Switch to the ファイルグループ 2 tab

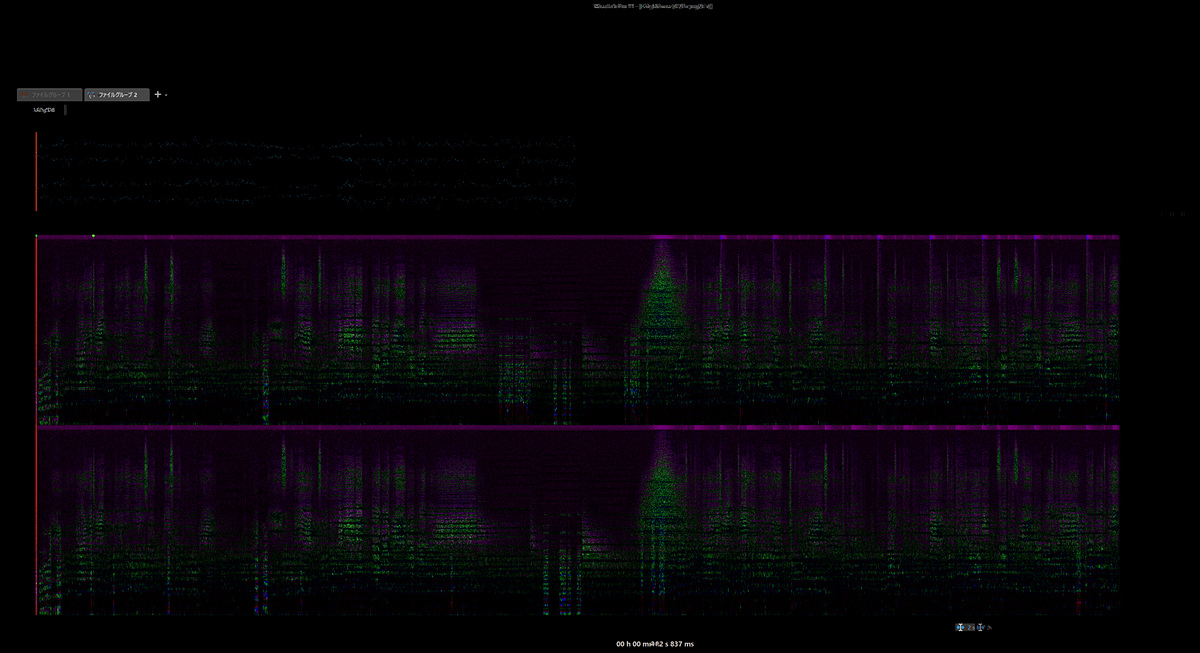(x=117, y=94)
